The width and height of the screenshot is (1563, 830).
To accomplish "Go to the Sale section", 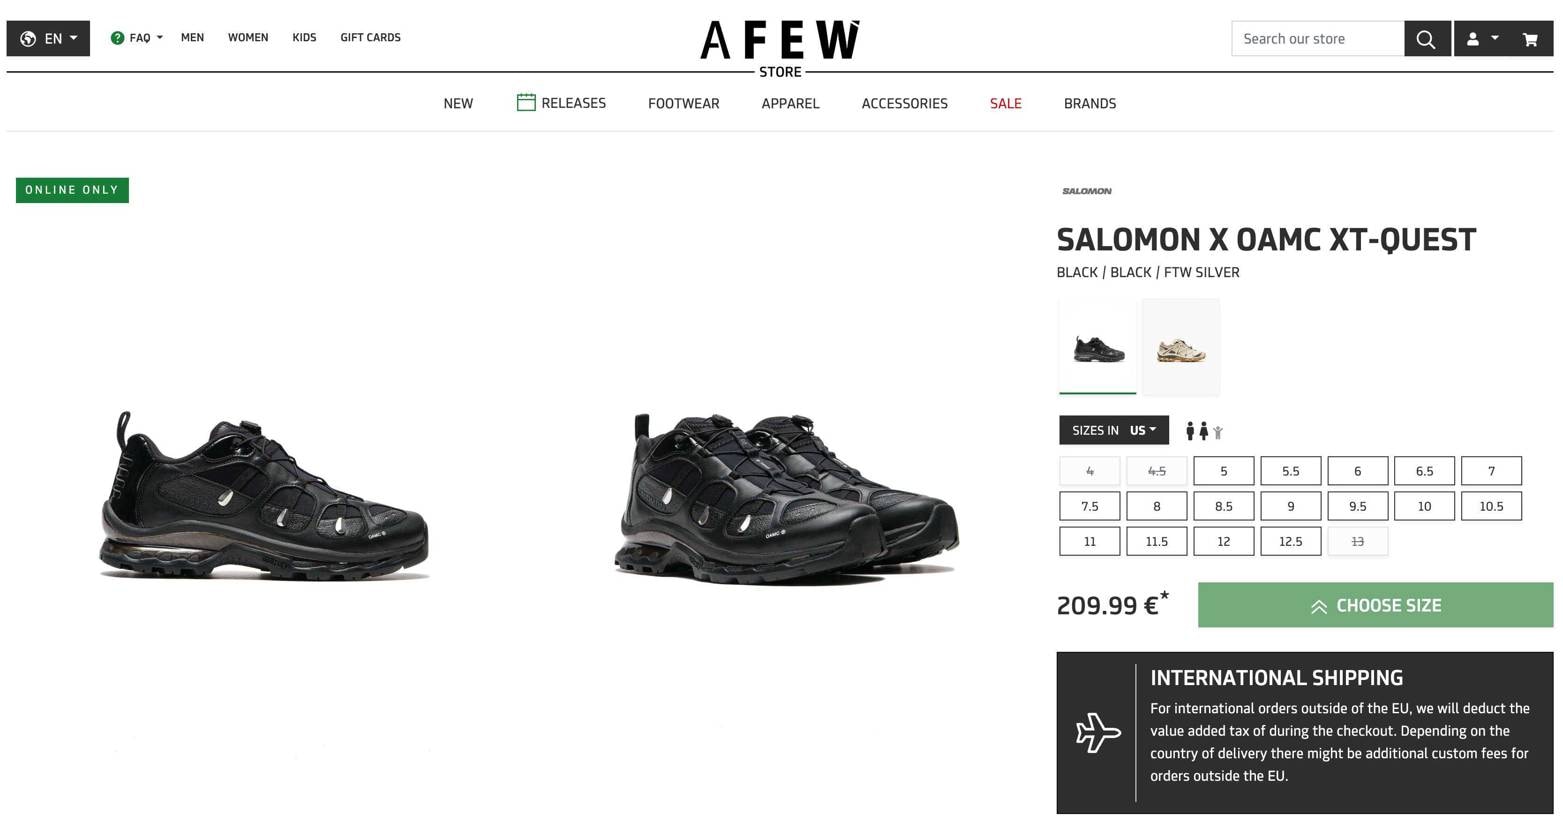I will 1005,104.
